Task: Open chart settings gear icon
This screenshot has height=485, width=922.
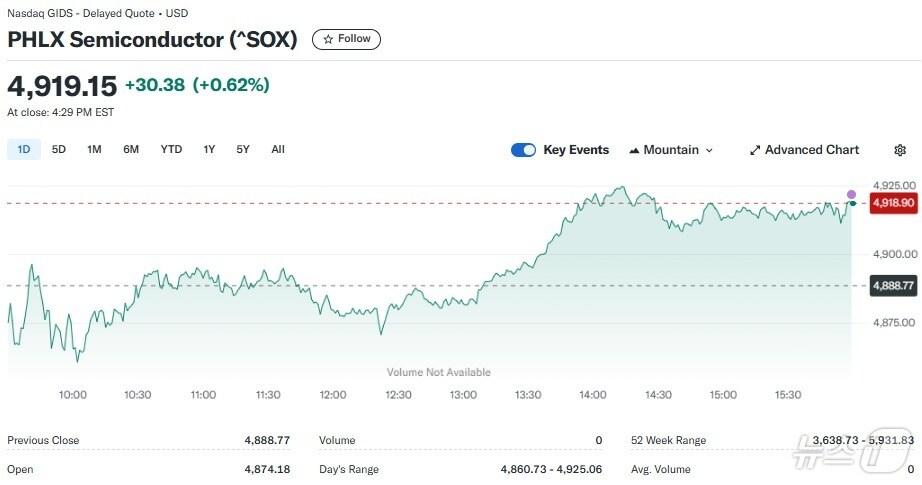Action: [900, 150]
